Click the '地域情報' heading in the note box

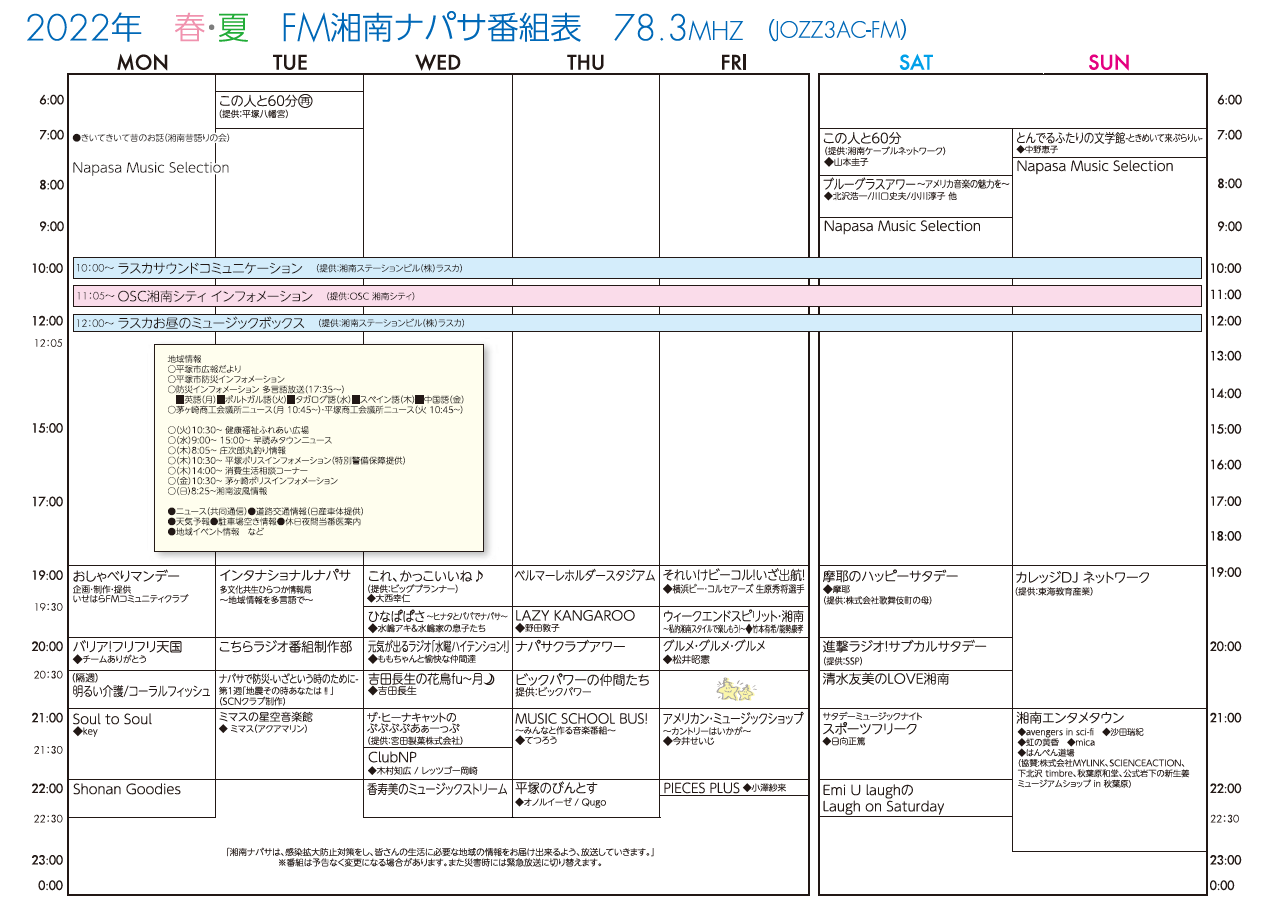184,359
